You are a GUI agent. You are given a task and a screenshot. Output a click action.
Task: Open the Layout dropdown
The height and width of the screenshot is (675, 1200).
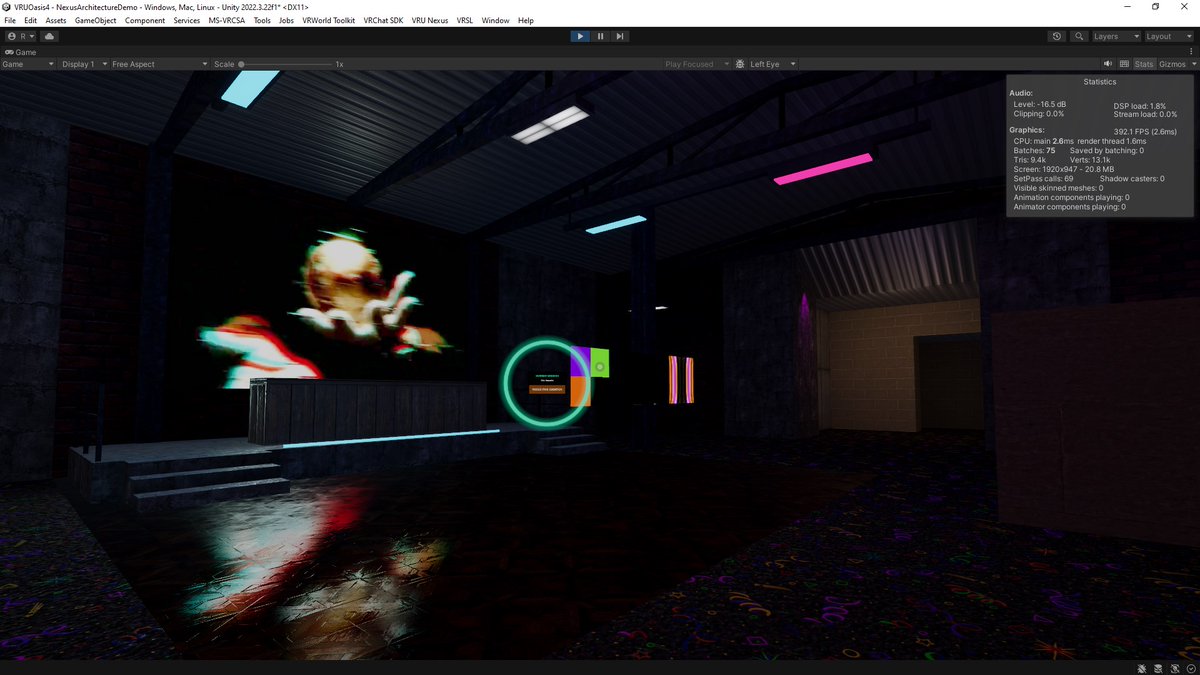pos(1168,36)
